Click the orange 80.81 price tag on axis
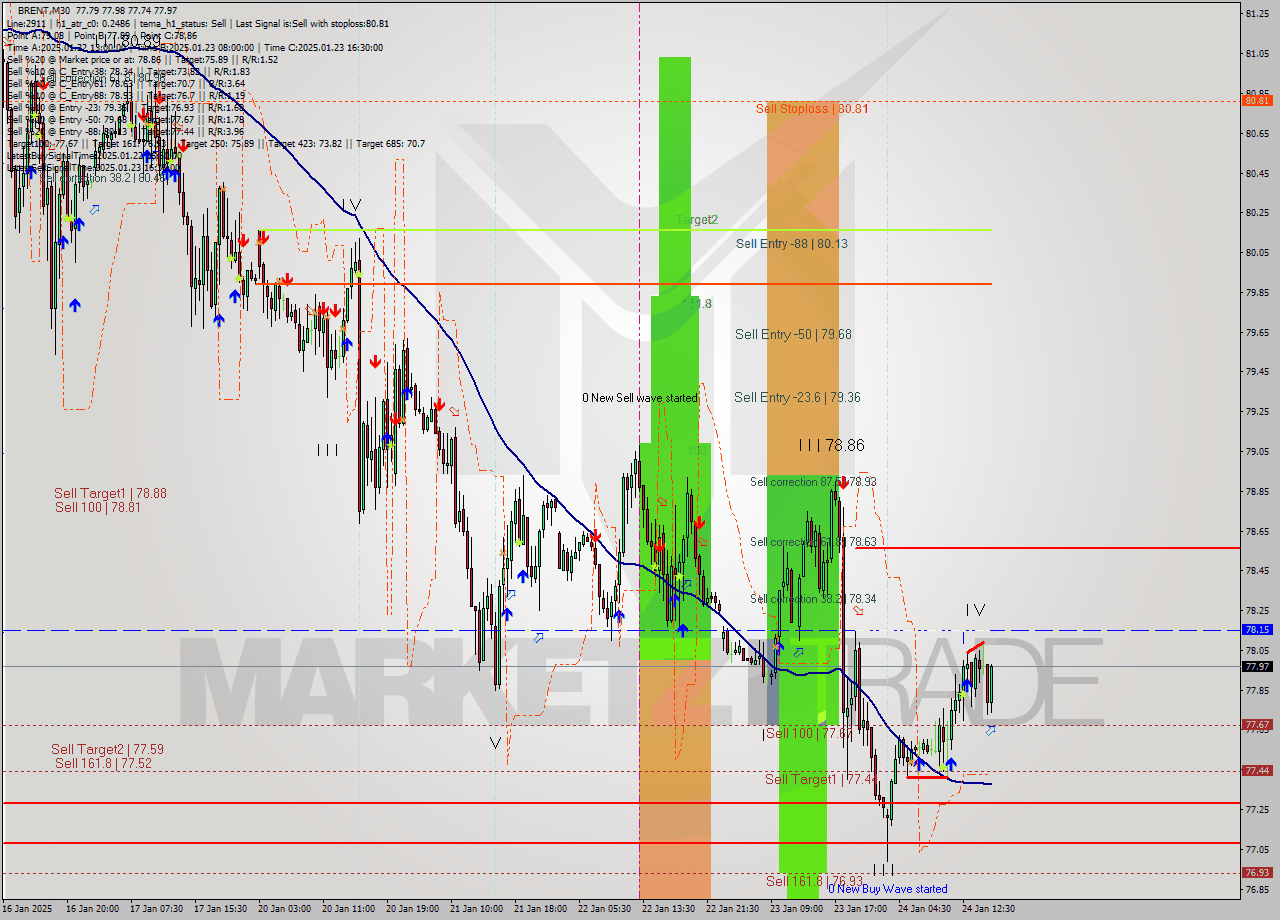Screen dimensions: 1280x920 [1257, 100]
